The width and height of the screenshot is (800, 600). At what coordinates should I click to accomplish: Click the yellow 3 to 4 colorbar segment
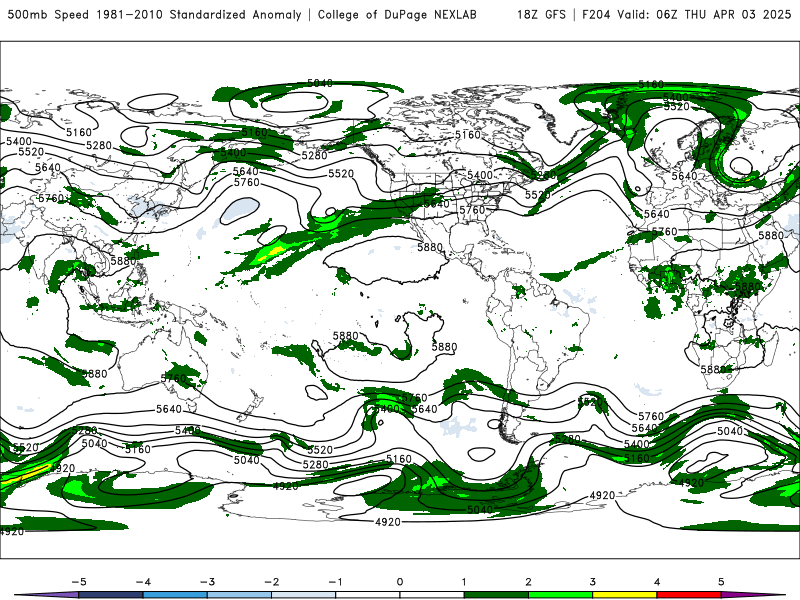coord(625,595)
